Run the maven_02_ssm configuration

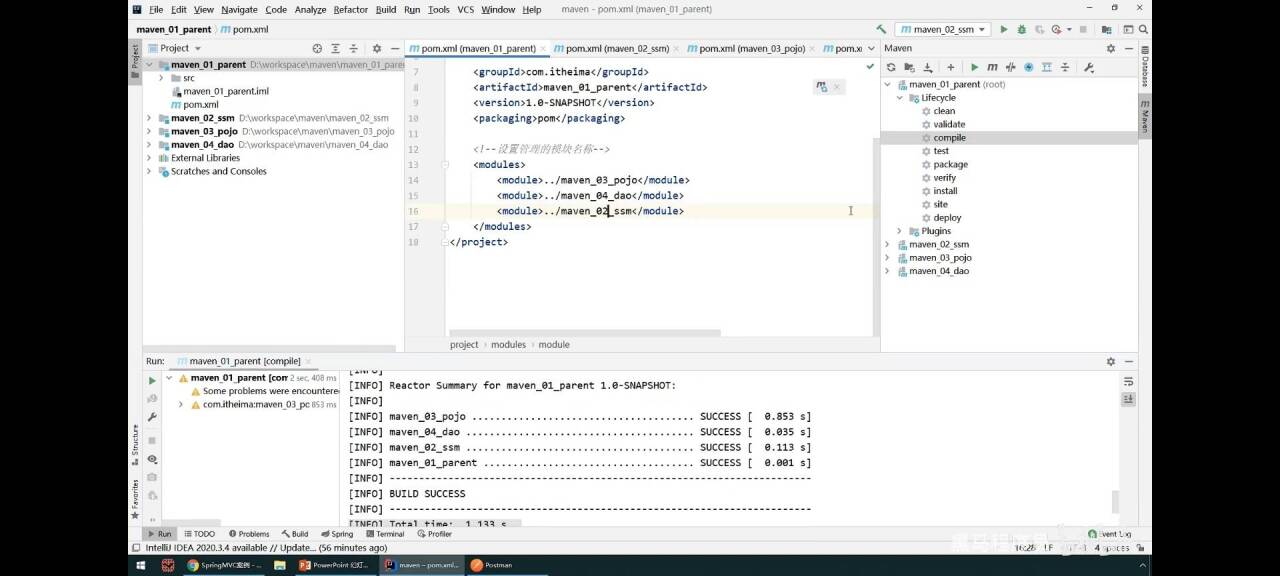(x=1004, y=29)
